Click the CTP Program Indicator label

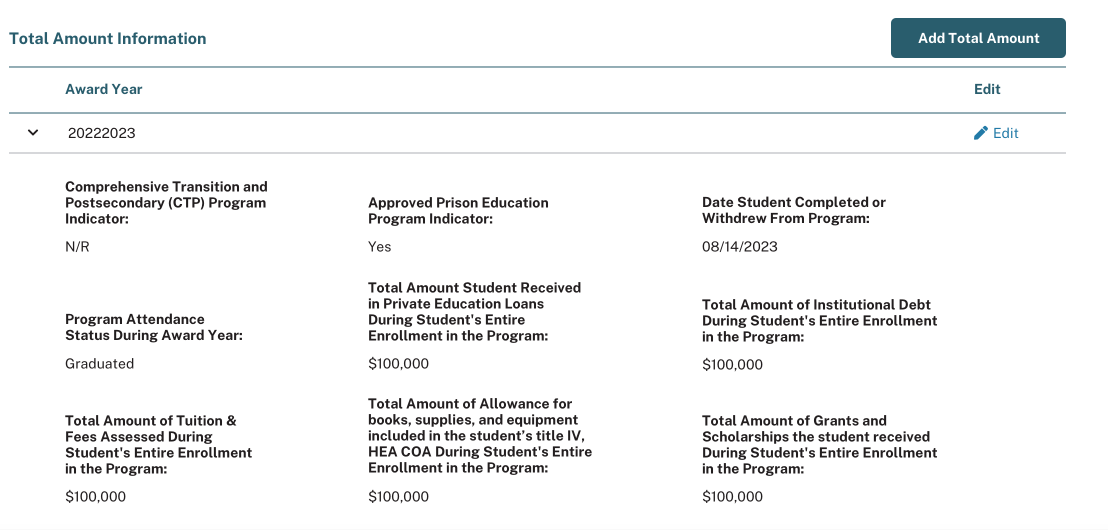(166, 202)
